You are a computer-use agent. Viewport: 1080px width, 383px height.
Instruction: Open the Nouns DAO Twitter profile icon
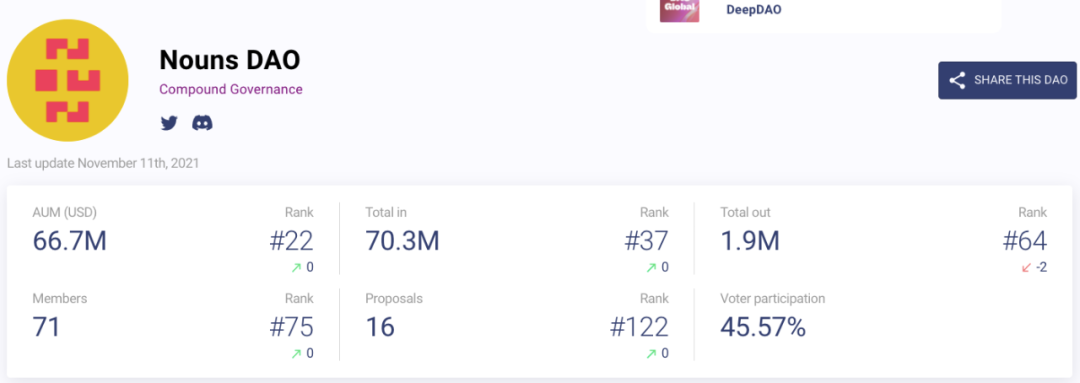[169, 123]
